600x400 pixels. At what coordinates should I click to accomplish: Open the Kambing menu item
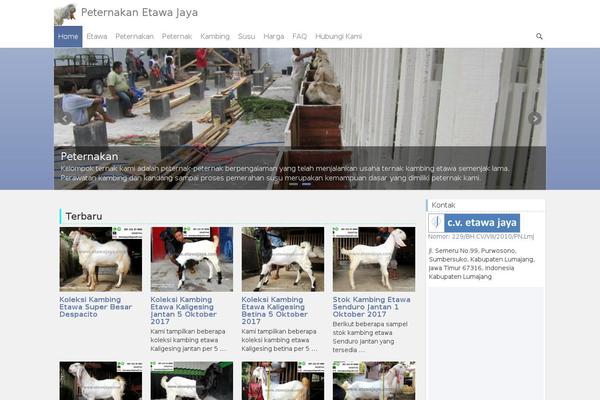click(x=215, y=37)
